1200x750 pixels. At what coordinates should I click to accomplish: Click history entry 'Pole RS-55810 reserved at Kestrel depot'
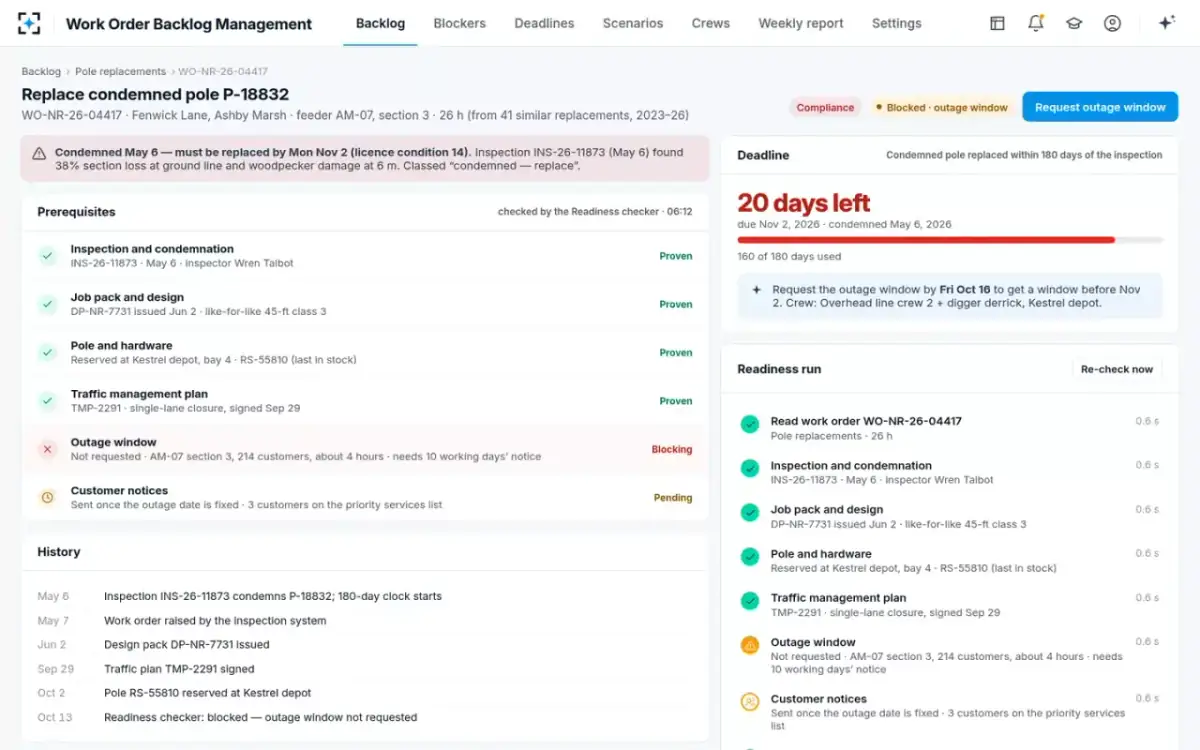tap(207, 693)
